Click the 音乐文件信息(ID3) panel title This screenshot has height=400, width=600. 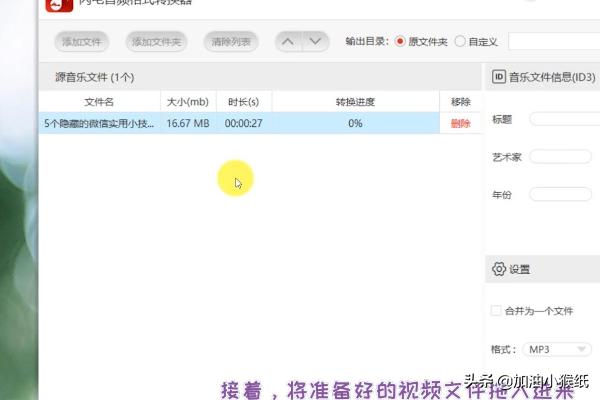click(x=552, y=77)
